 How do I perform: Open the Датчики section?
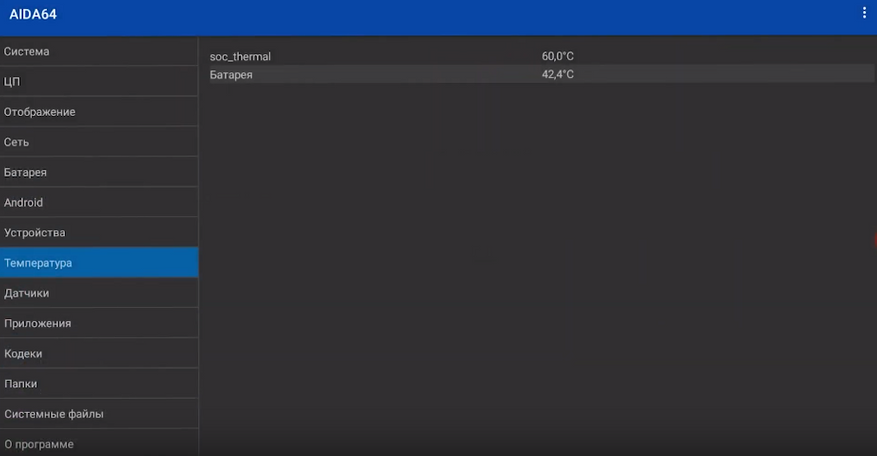click(99, 293)
